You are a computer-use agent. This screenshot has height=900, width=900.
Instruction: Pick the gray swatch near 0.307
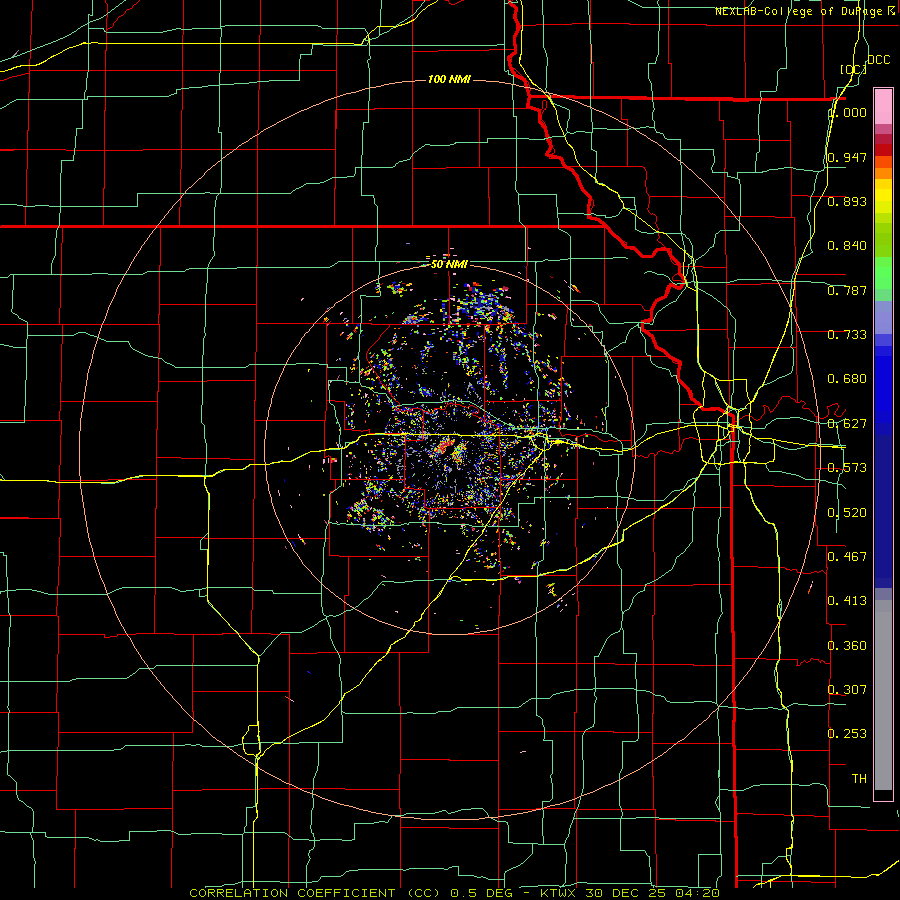click(x=883, y=695)
